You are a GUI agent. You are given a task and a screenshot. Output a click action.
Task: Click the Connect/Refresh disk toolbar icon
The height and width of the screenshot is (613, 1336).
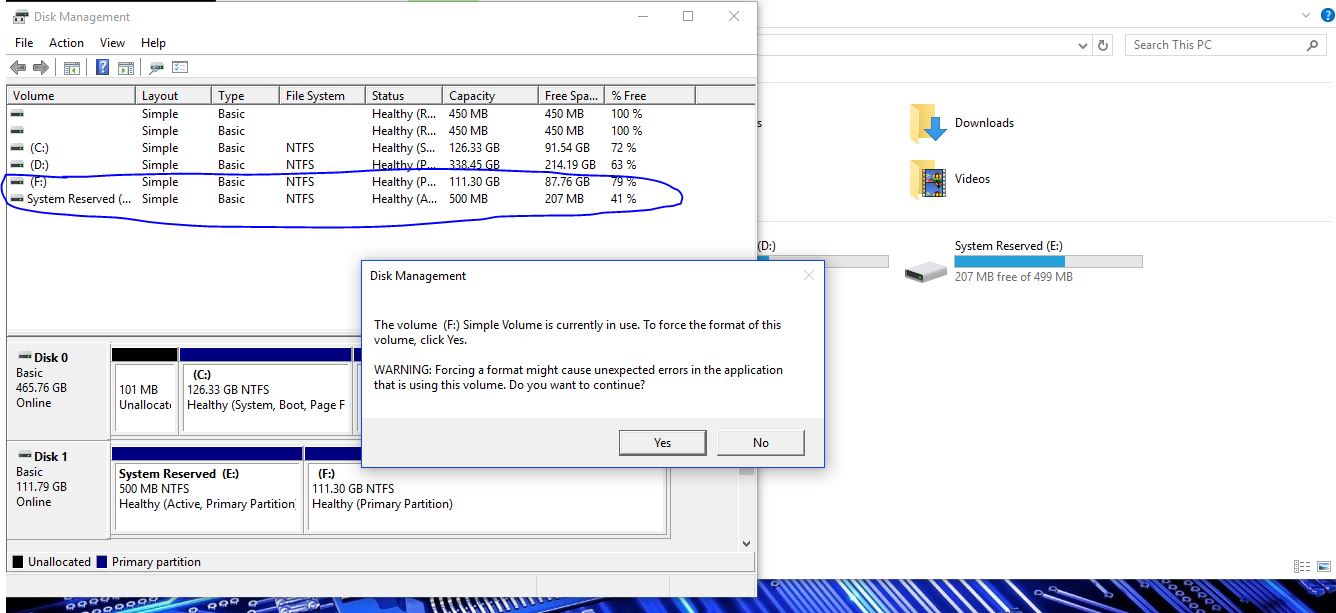pyautogui.click(x=156, y=68)
